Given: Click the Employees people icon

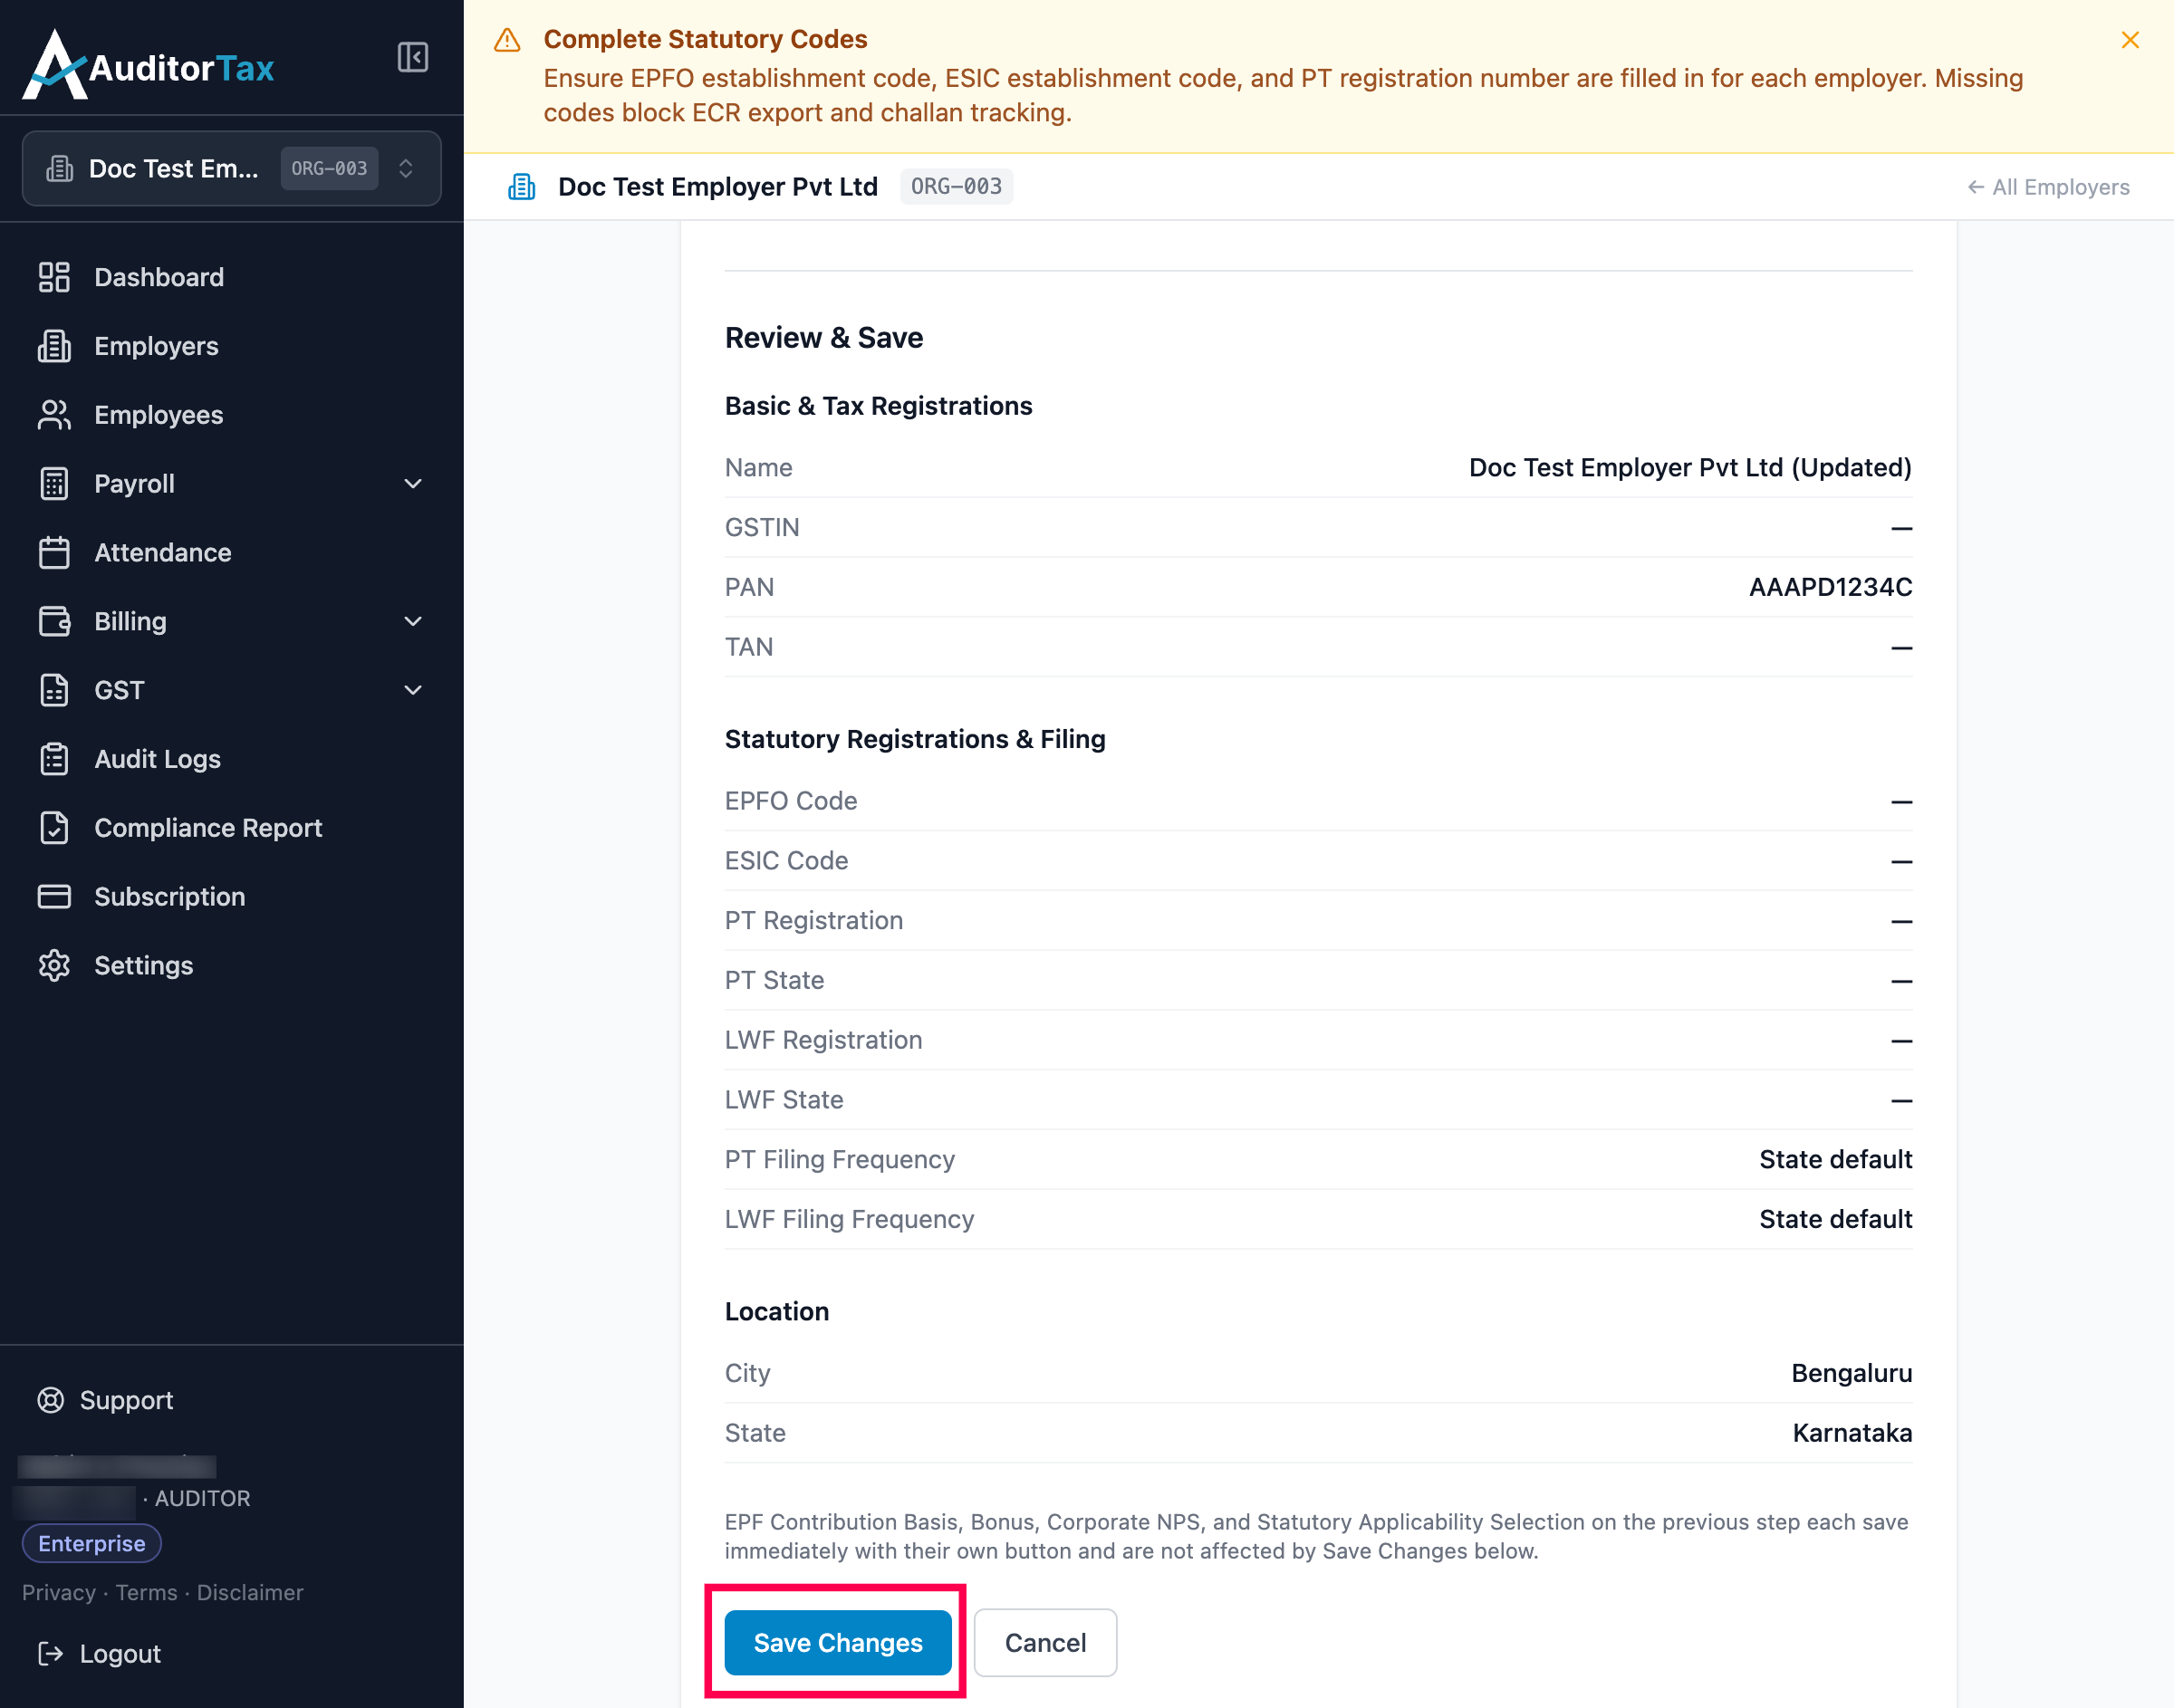Looking at the screenshot, I should coord(54,415).
